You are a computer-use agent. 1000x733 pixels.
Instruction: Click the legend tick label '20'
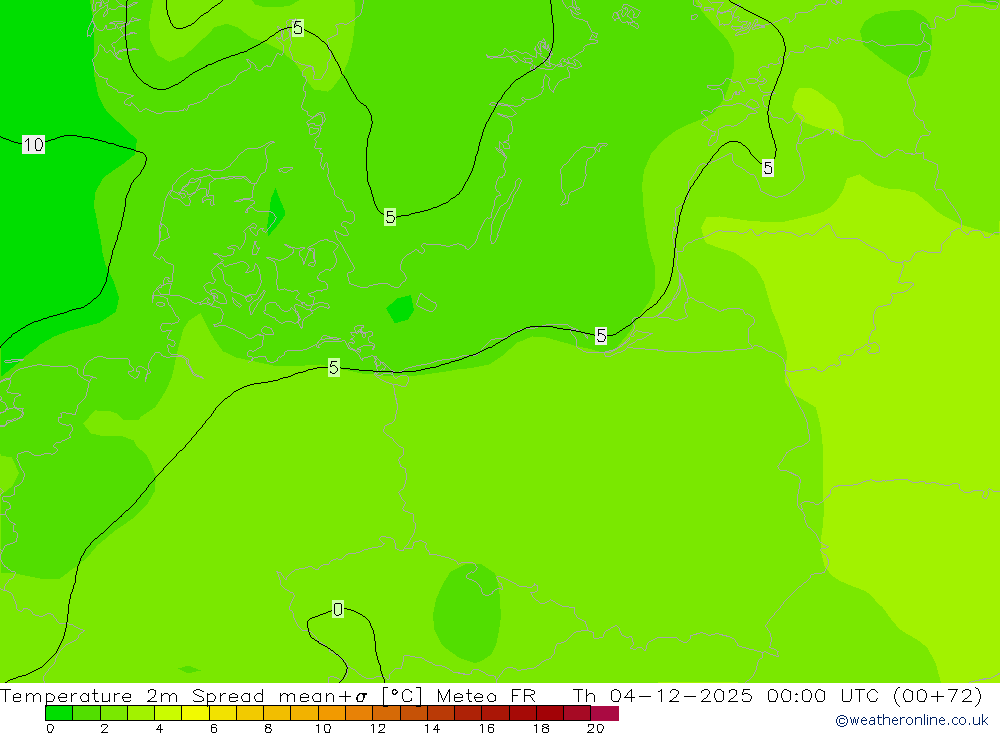595,728
